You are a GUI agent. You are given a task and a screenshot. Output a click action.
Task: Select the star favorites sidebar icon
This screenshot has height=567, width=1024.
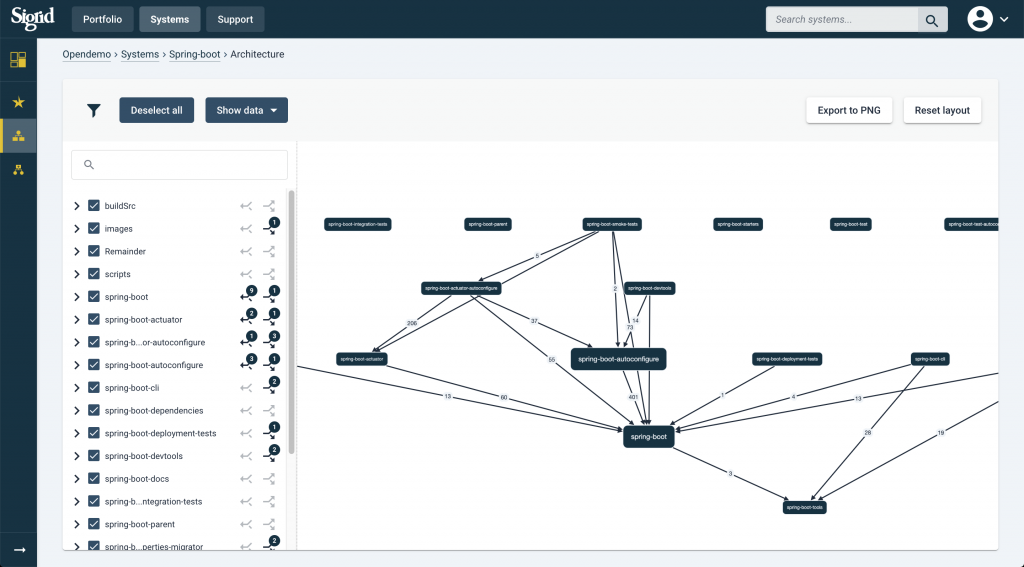(18, 102)
